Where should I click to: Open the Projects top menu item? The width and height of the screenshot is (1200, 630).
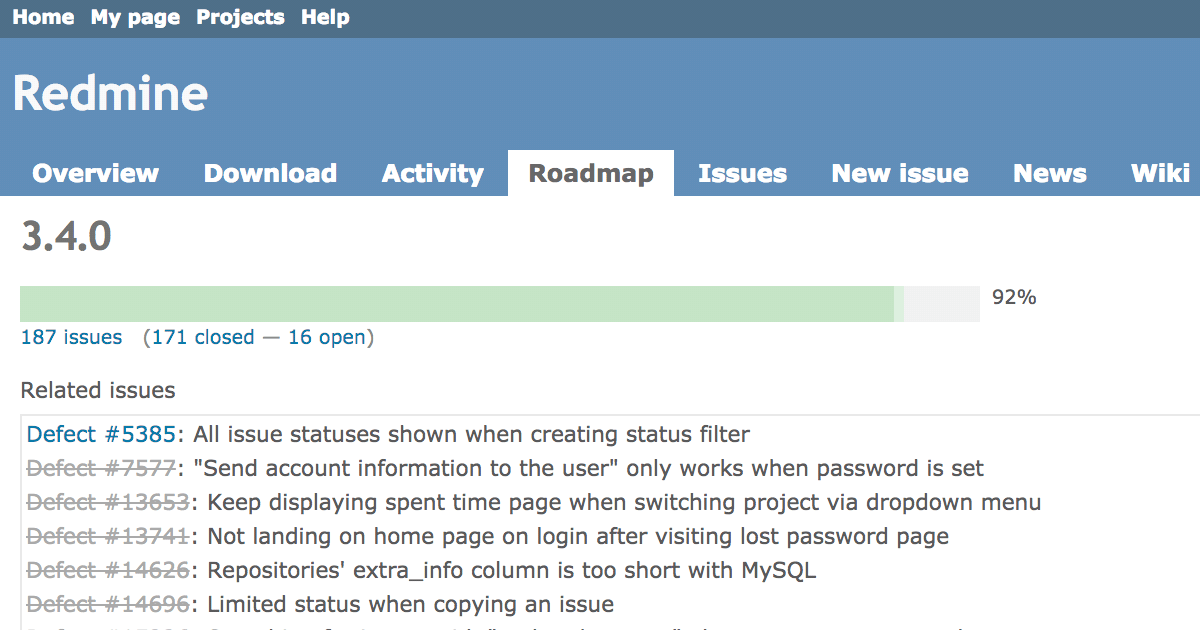tap(240, 18)
